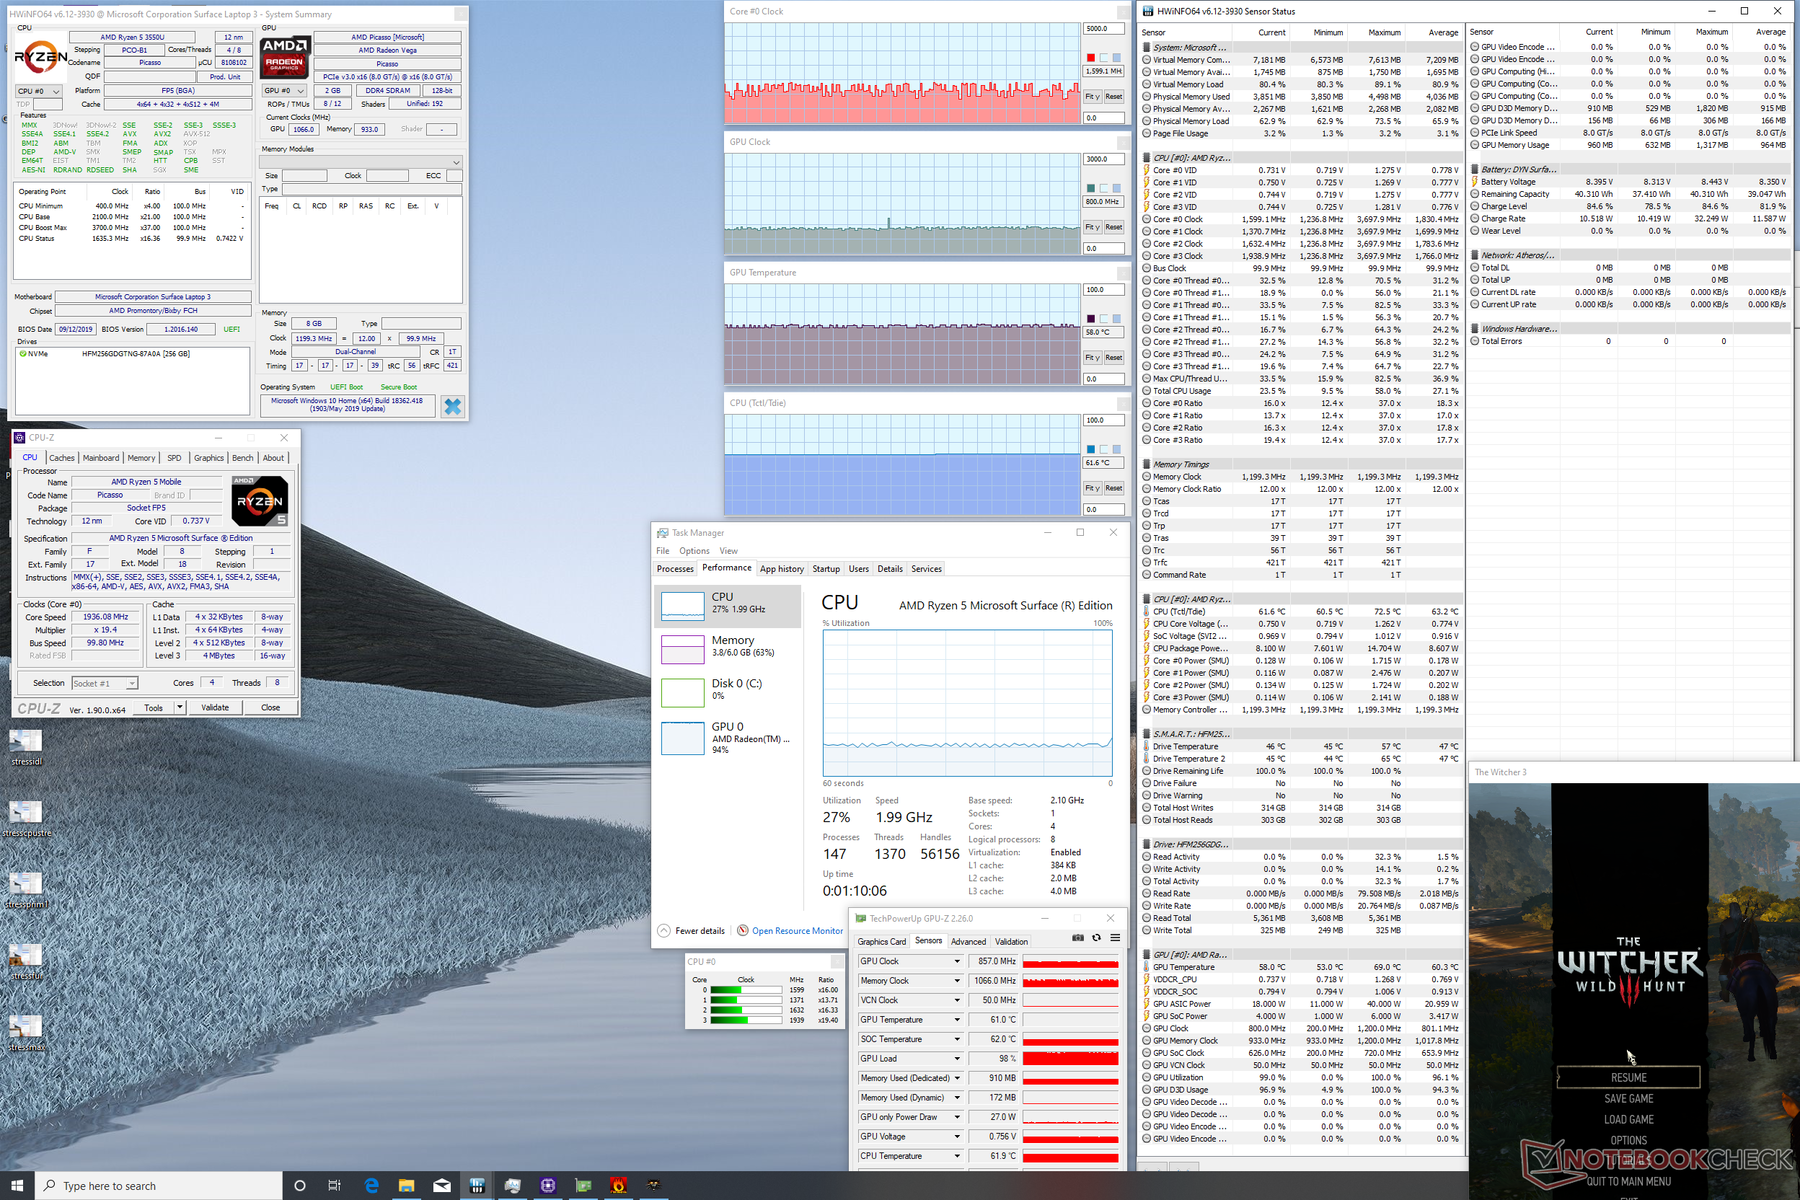Screen dimensions: 1800x1200
Task: Expand the GPU #0 selector in HWiNFO summary
Action: coord(285,91)
